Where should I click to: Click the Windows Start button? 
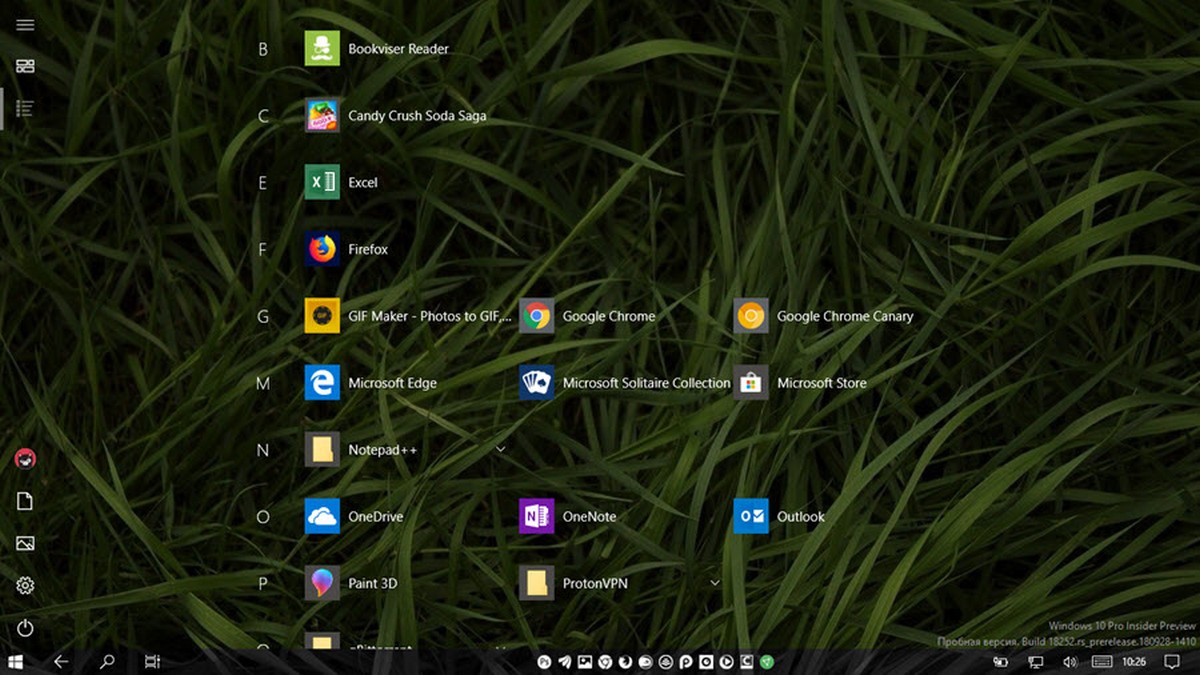[16, 661]
